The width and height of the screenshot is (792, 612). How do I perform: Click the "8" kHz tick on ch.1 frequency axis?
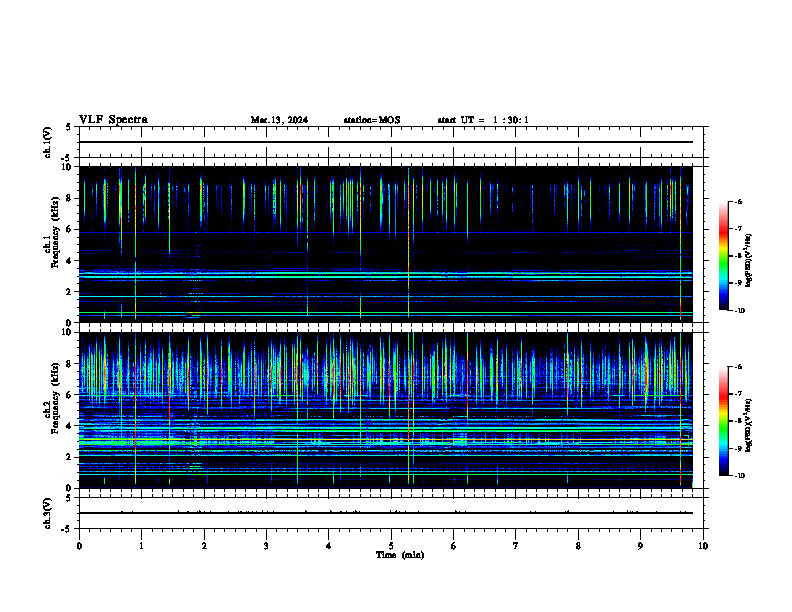click(69, 198)
